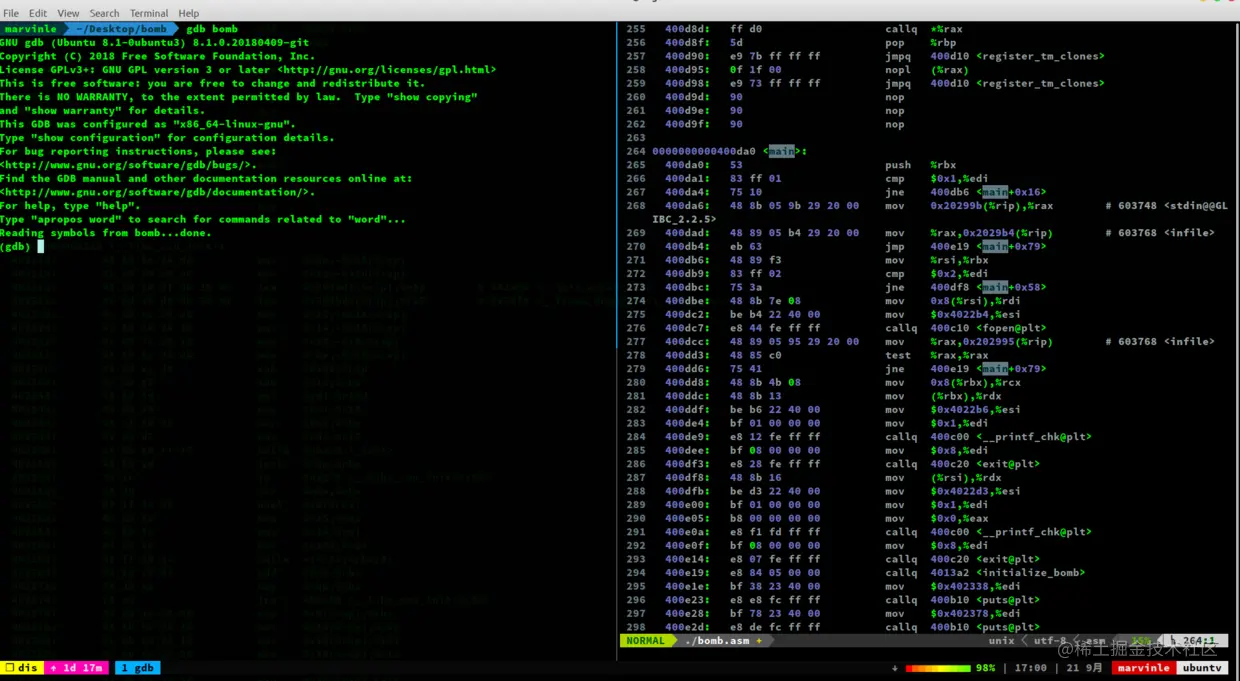The width and height of the screenshot is (1240, 681).
Task: Open the Help menu
Action: pyautogui.click(x=188, y=13)
